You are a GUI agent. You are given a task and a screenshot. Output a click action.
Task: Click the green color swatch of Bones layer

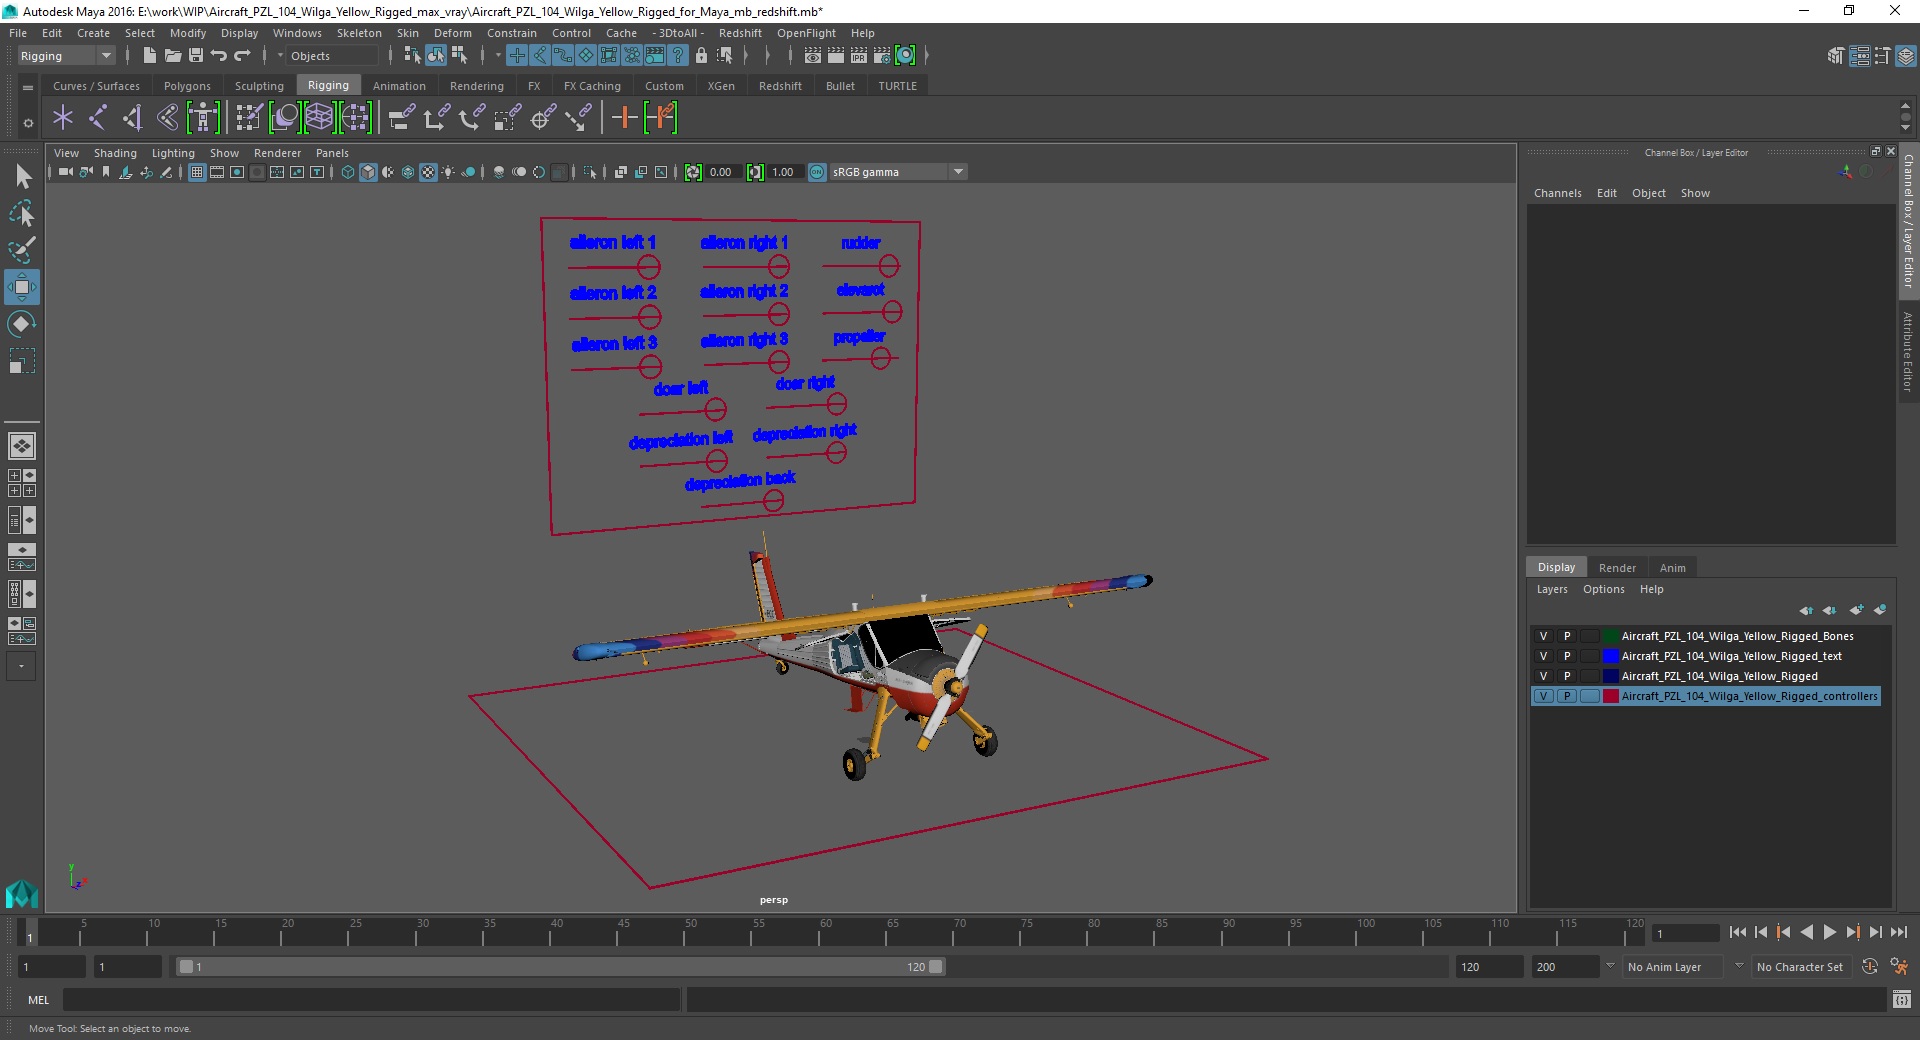pos(1611,636)
